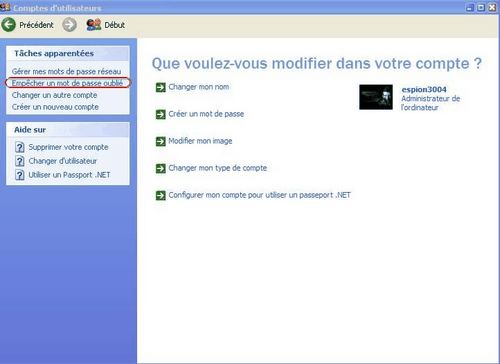The image size is (500, 364).
Task: Maximize the Comptes d'utilisateurs window
Action: pos(481,8)
